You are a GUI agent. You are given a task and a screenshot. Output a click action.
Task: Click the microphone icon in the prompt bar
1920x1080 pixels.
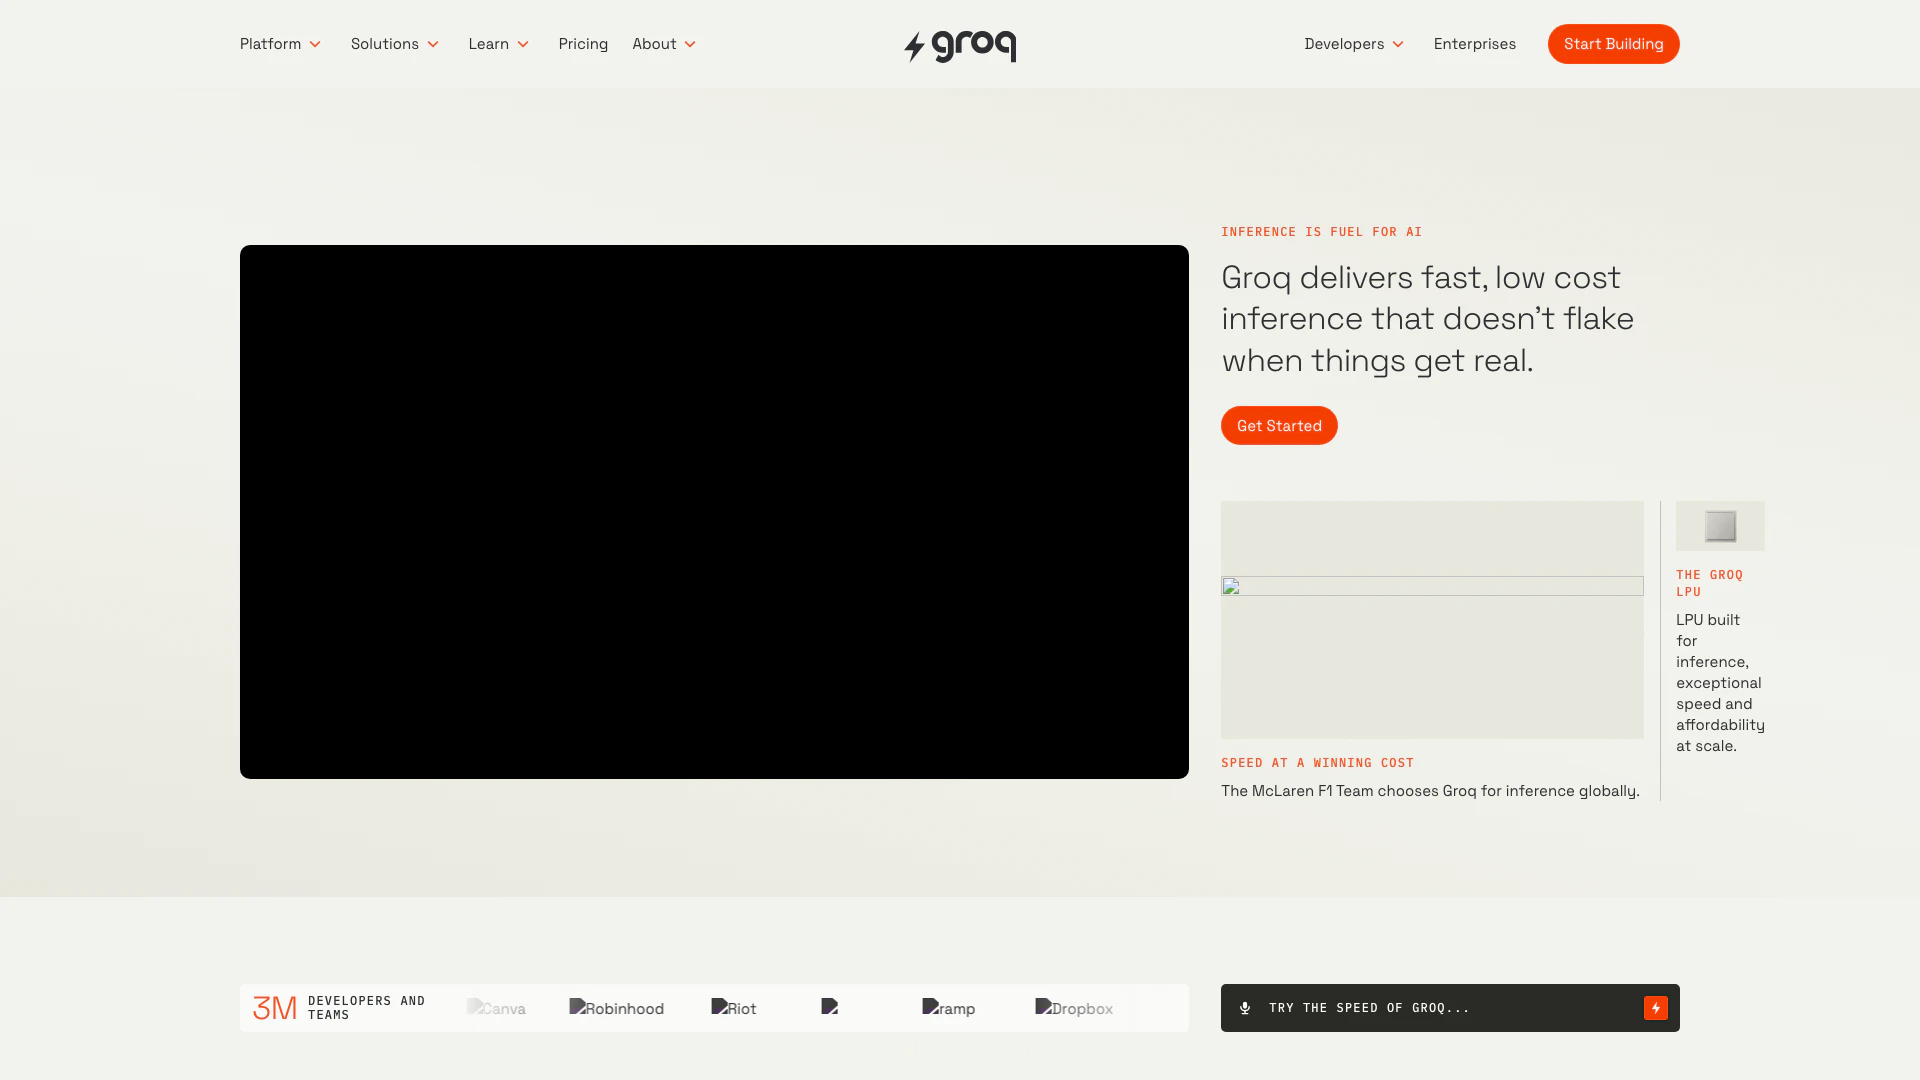(x=1244, y=1008)
